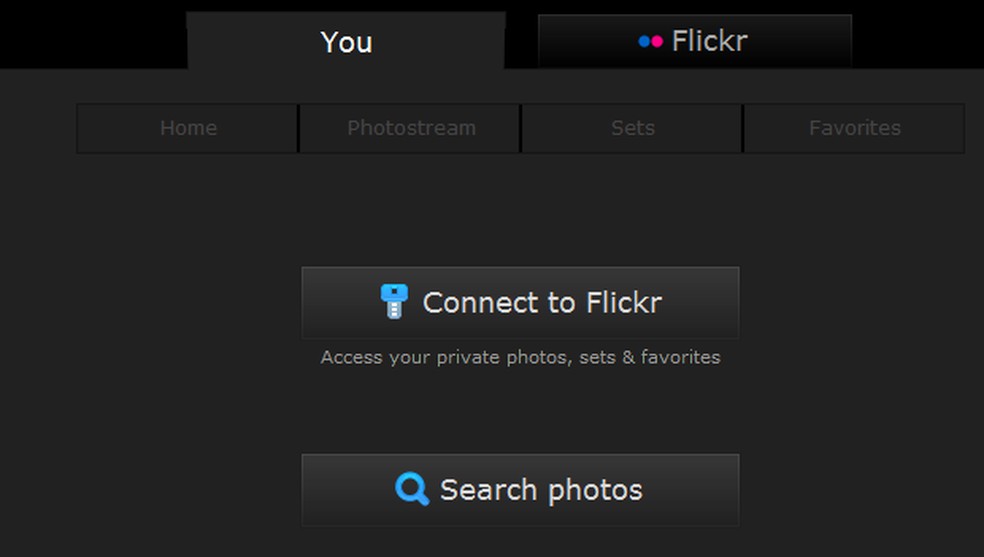Open the Favorites navigation item
Screen dimensions: 984x557
click(854, 128)
